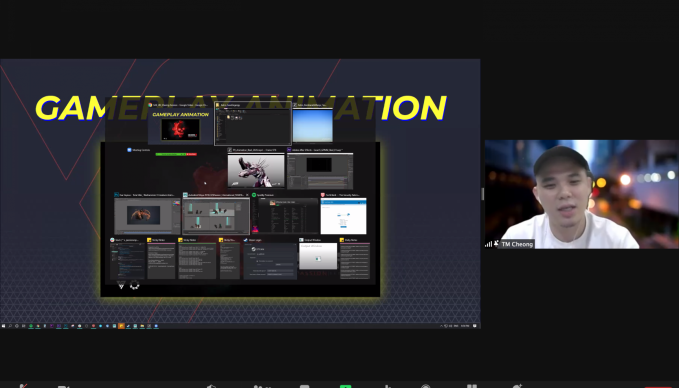Expand the hidden system tray icons chevron

pyautogui.click(x=441, y=326)
